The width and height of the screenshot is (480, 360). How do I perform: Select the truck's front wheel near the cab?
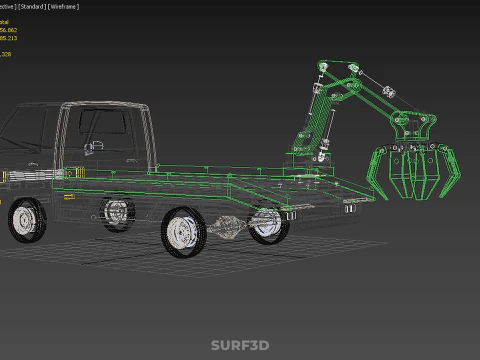[27, 220]
